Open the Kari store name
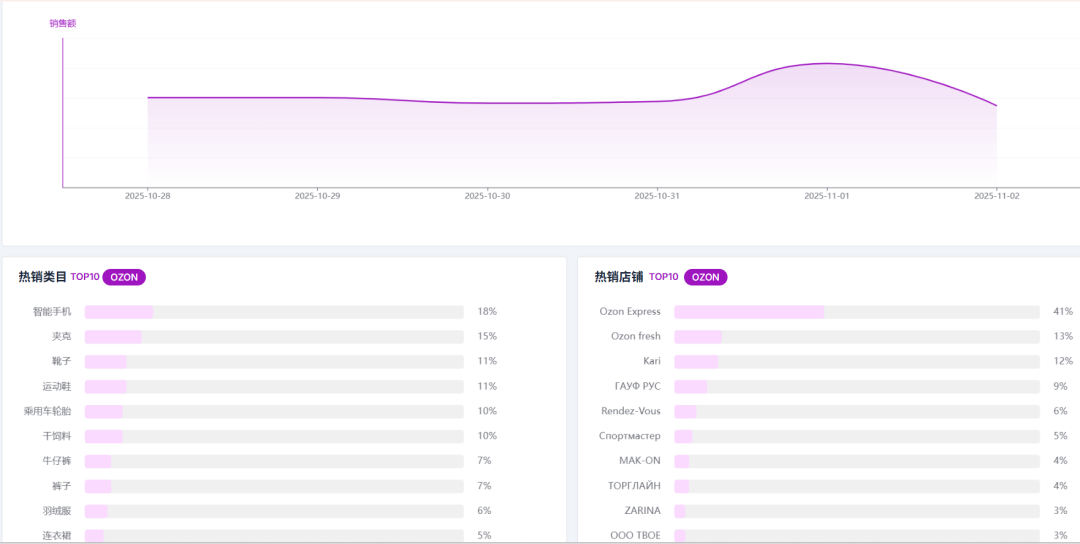The image size is (1080, 544). [x=652, y=361]
